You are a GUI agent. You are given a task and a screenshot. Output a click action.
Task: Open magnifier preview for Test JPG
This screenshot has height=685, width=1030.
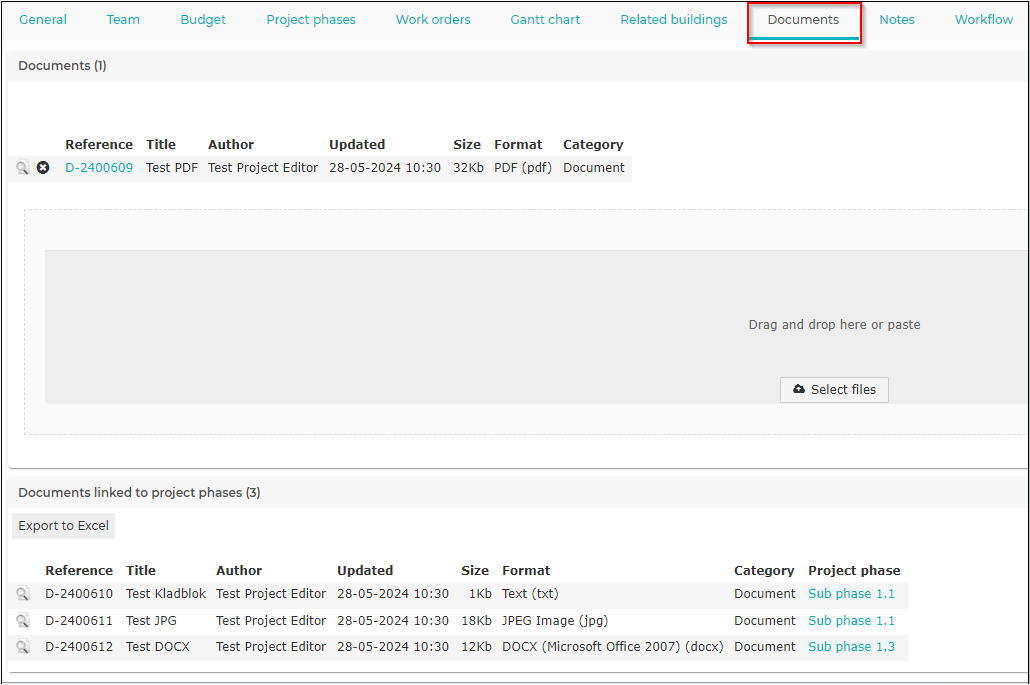point(22,621)
